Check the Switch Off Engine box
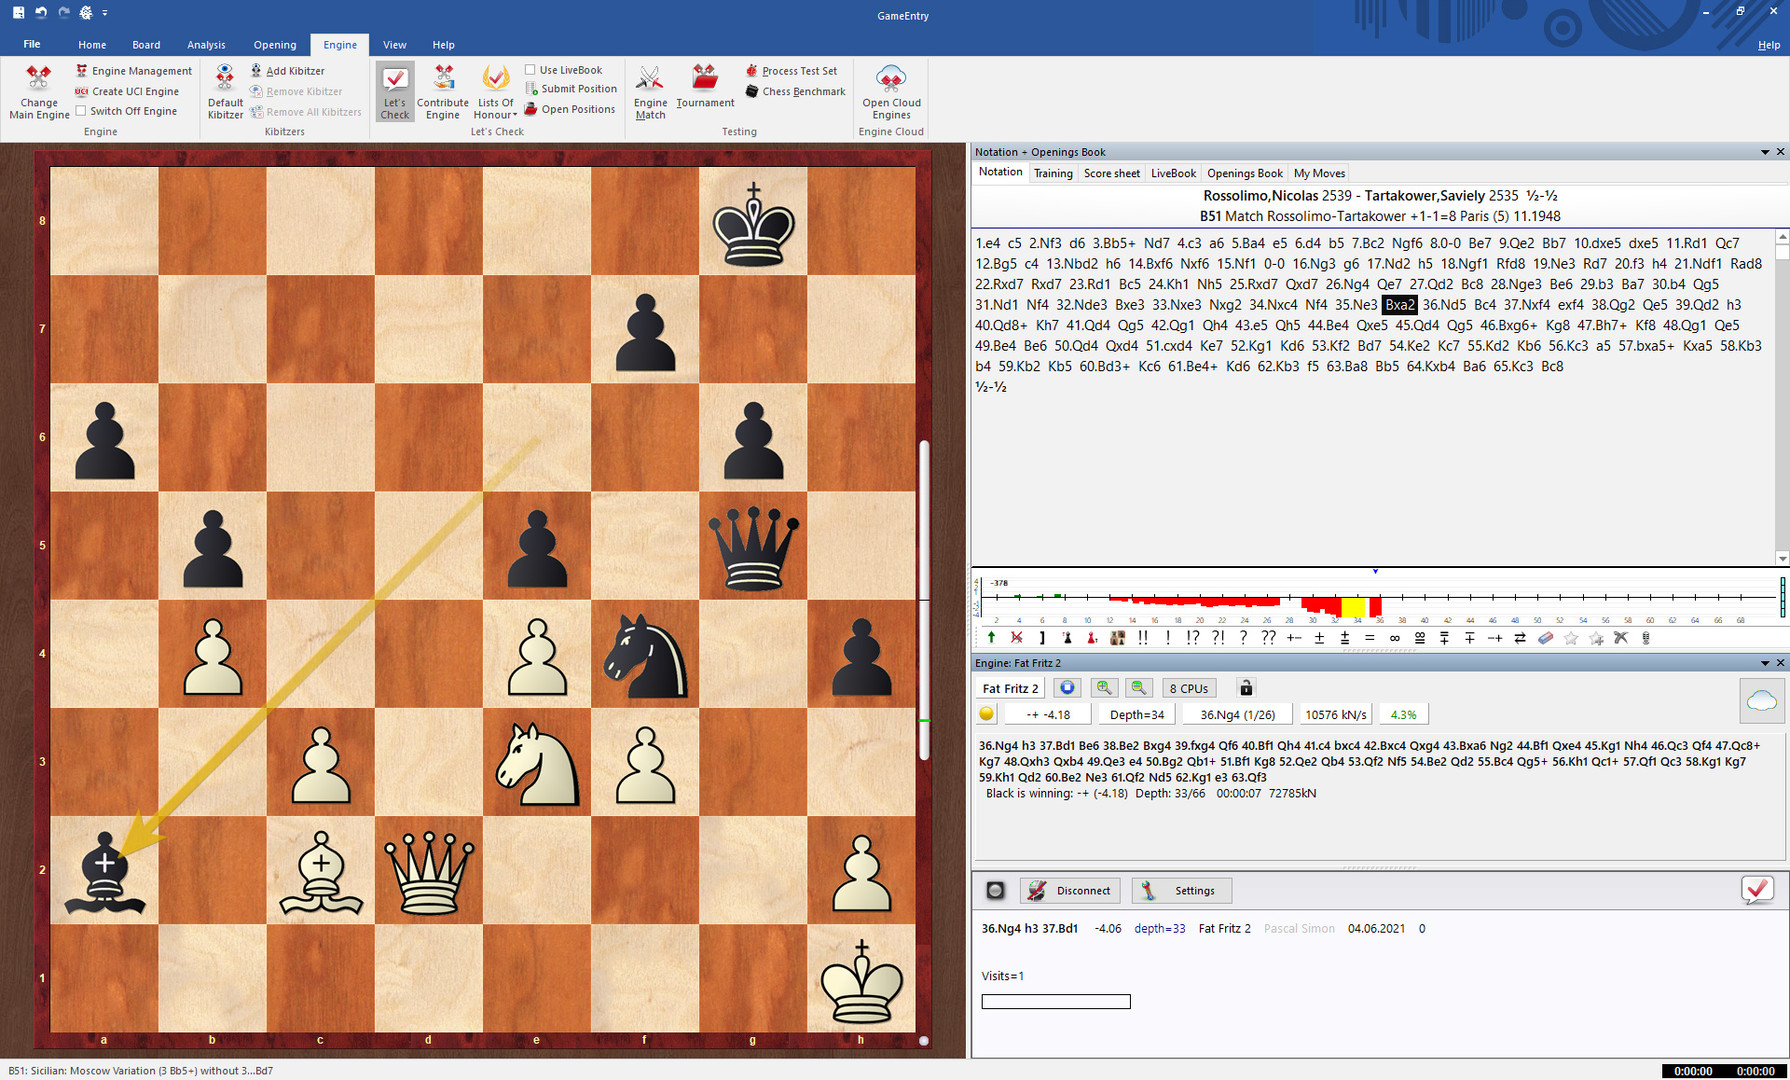This screenshot has height=1080, width=1790. [x=81, y=111]
